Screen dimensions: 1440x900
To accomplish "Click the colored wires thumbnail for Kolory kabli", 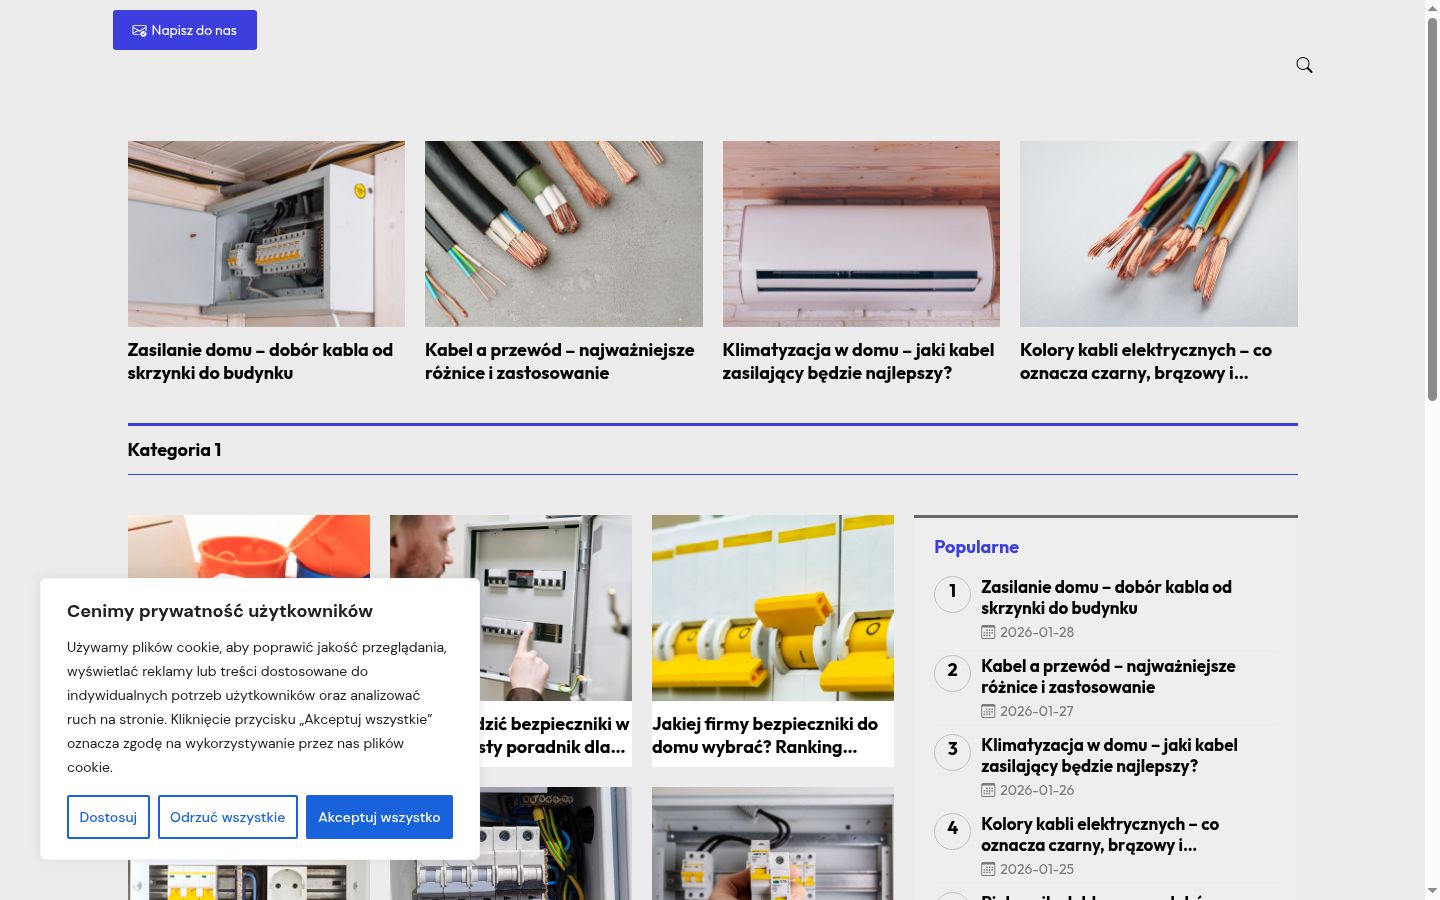I will click(1159, 234).
